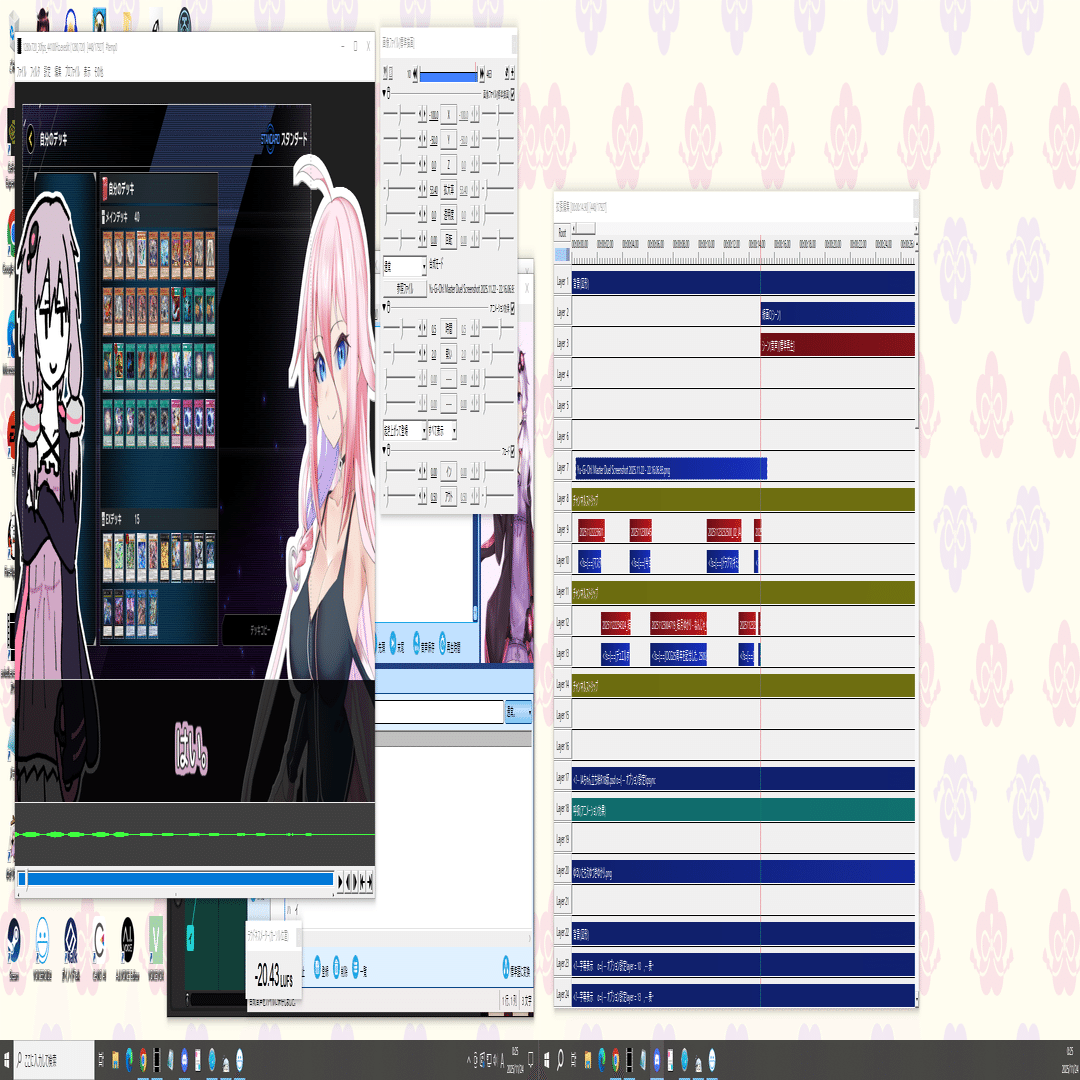The width and height of the screenshot is (1080, 1080).
Task: Open the CeVIO AI desktop shortcut
Action: (x=99, y=947)
